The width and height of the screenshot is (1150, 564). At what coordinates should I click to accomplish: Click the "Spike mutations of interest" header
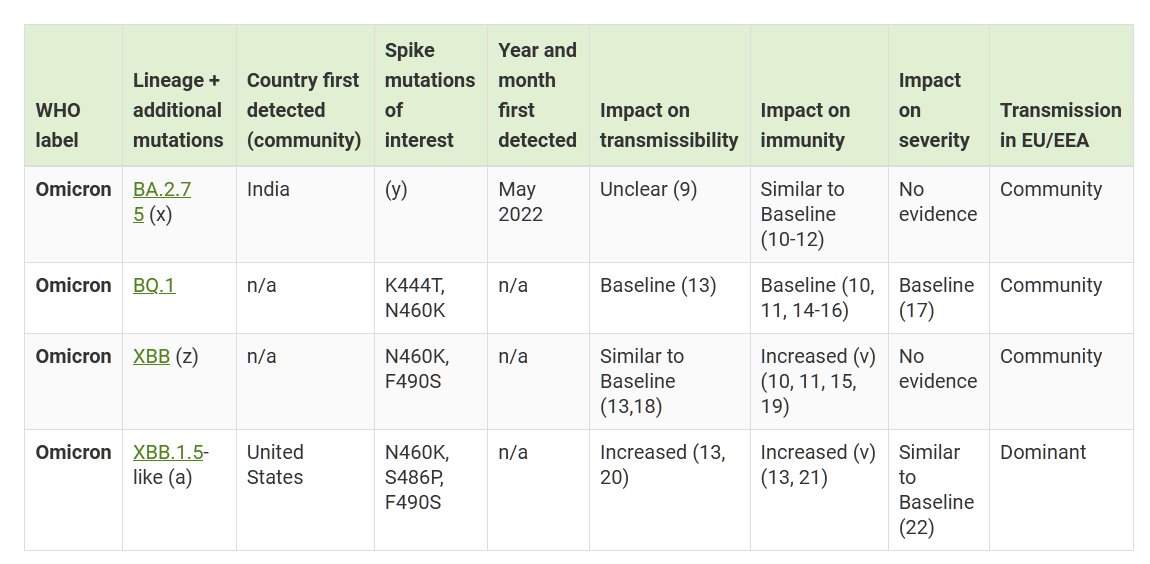430,95
